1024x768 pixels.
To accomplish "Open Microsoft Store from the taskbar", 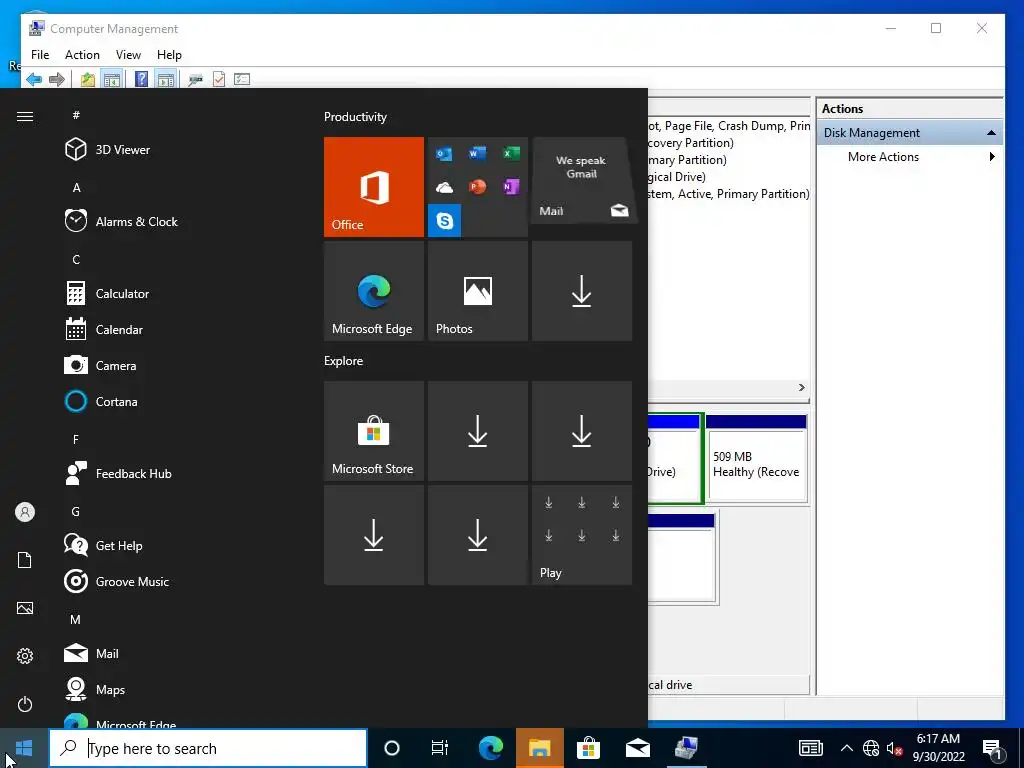I will pyautogui.click(x=588, y=748).
